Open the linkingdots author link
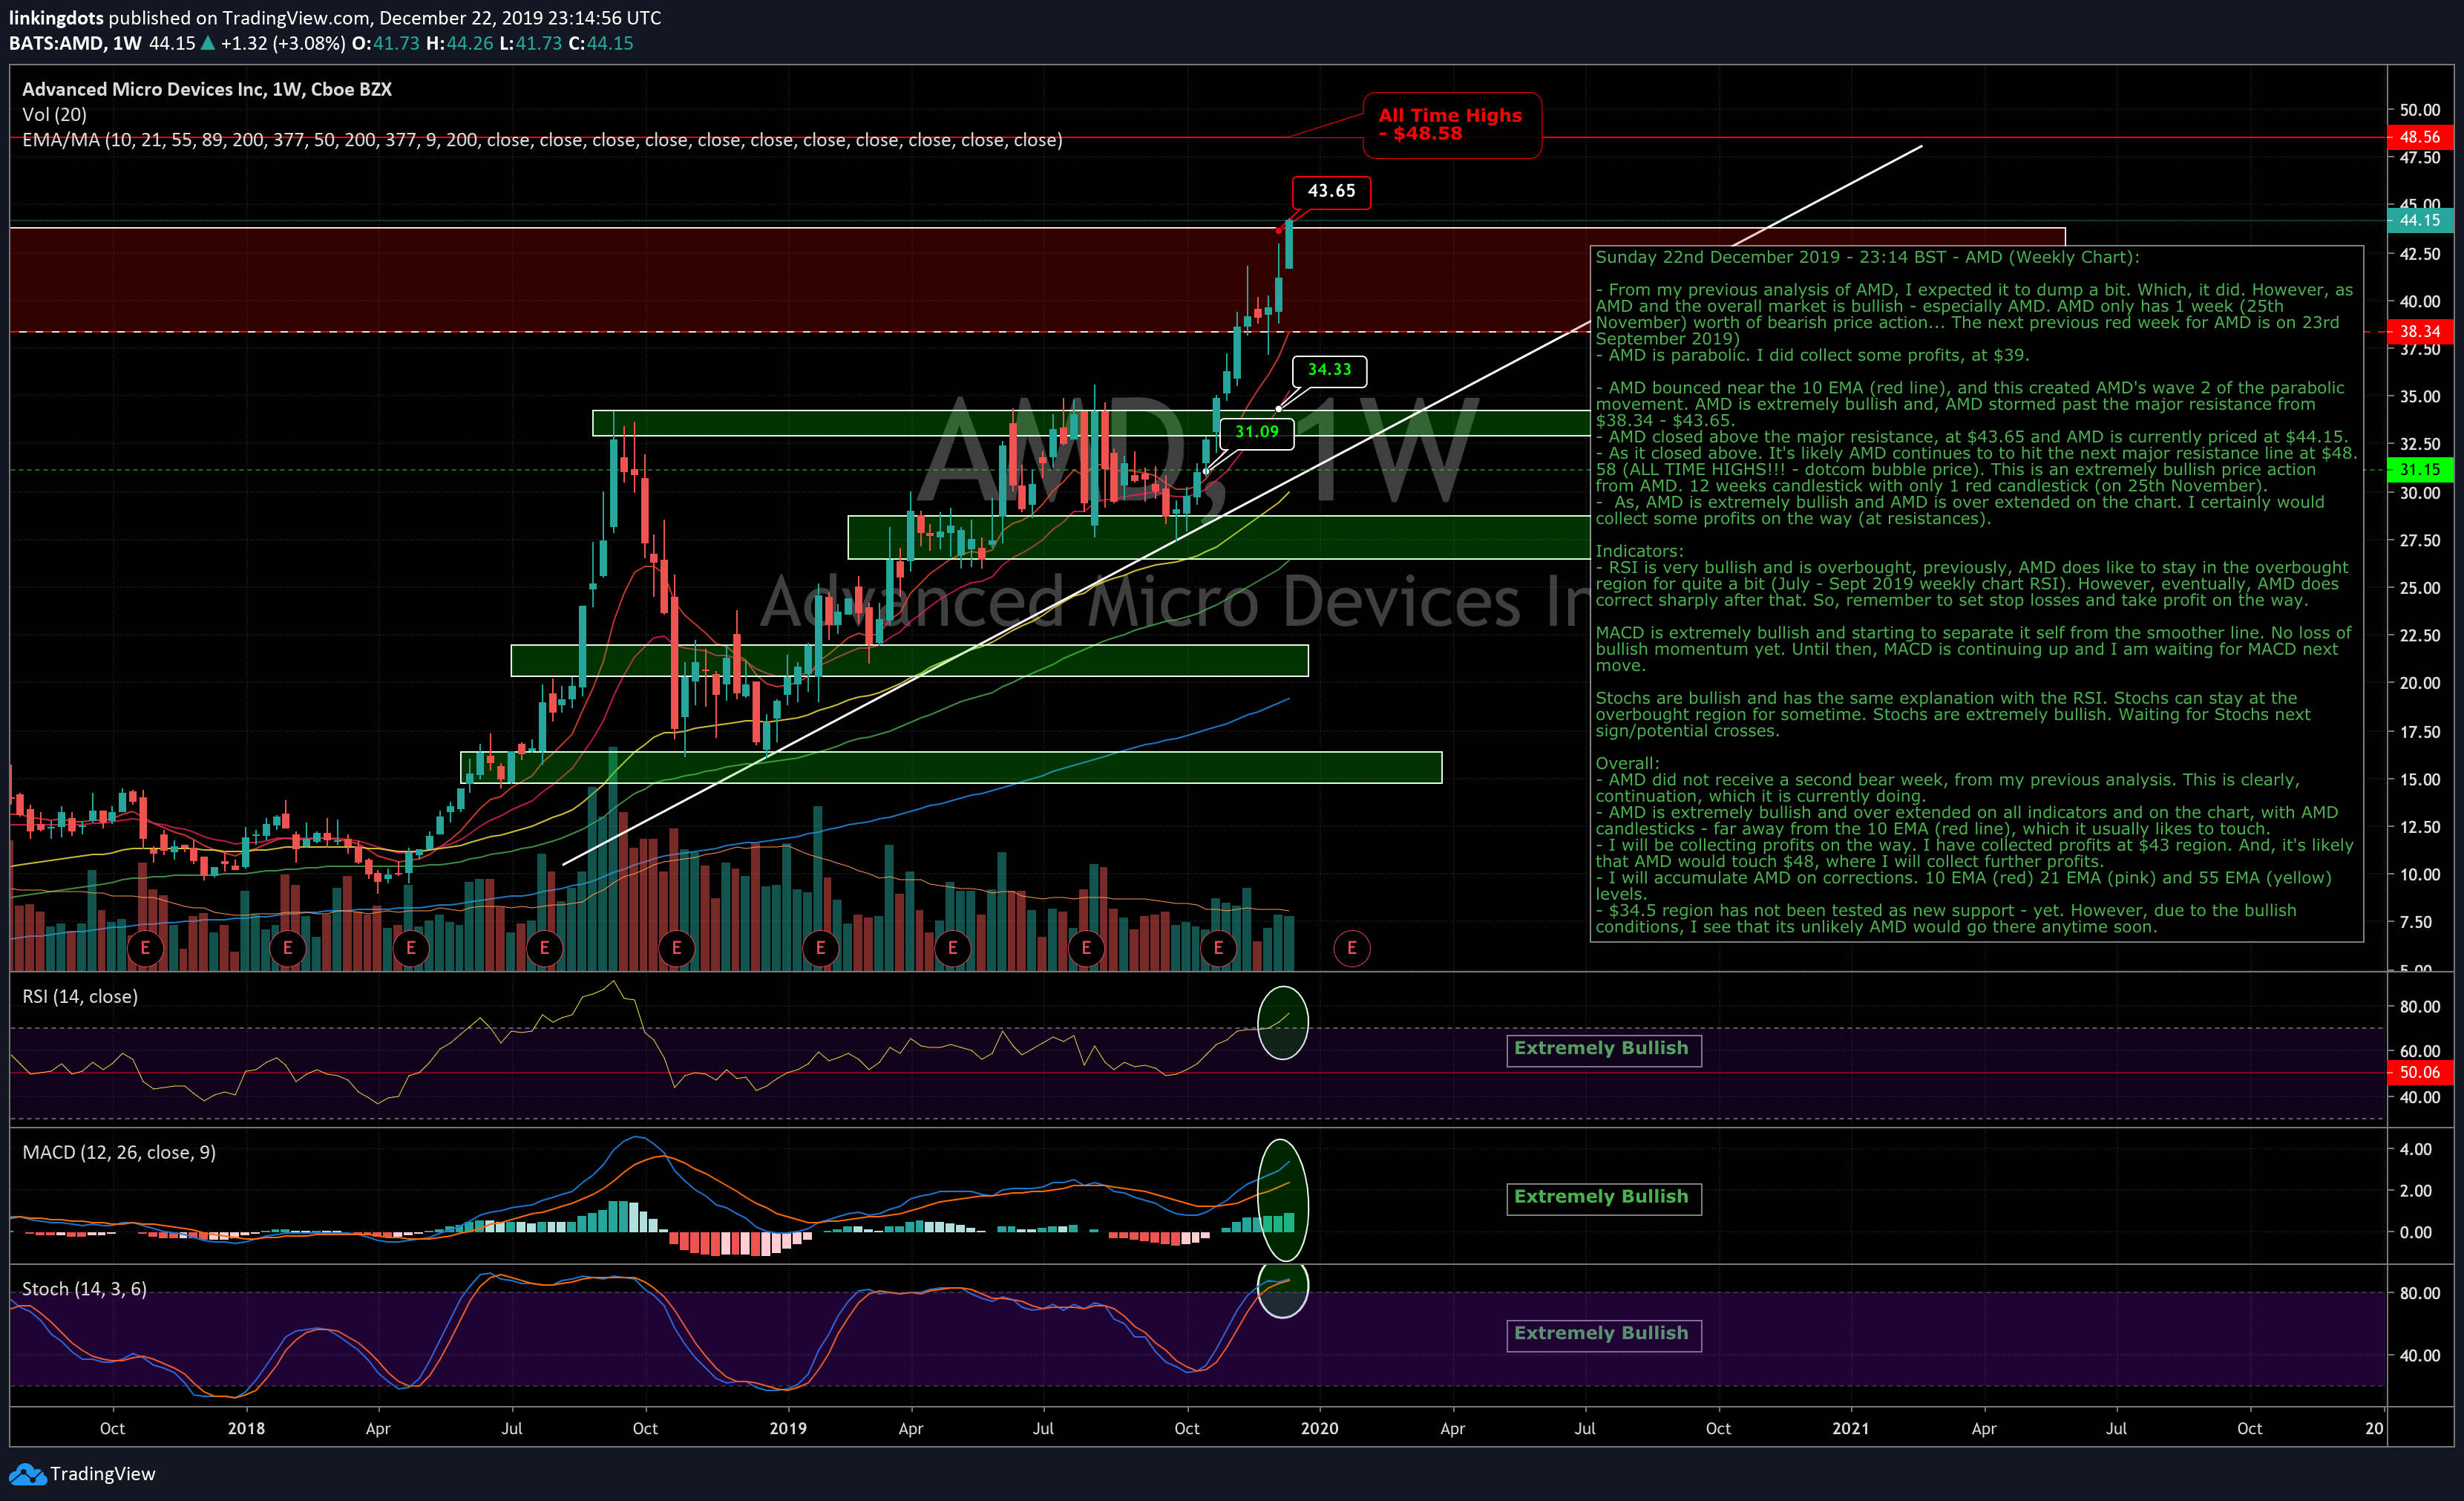This screenshot has height=1501, width=2464. pyautogui.click(x=56, y=18)
